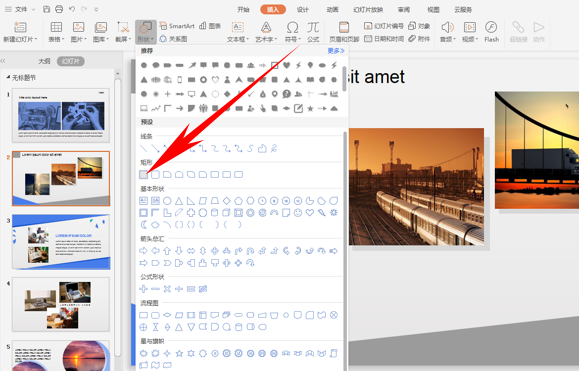This screenshot has height=371, width=579.
Task: Open slide 1 thumbnail
Action: [61, 115]
